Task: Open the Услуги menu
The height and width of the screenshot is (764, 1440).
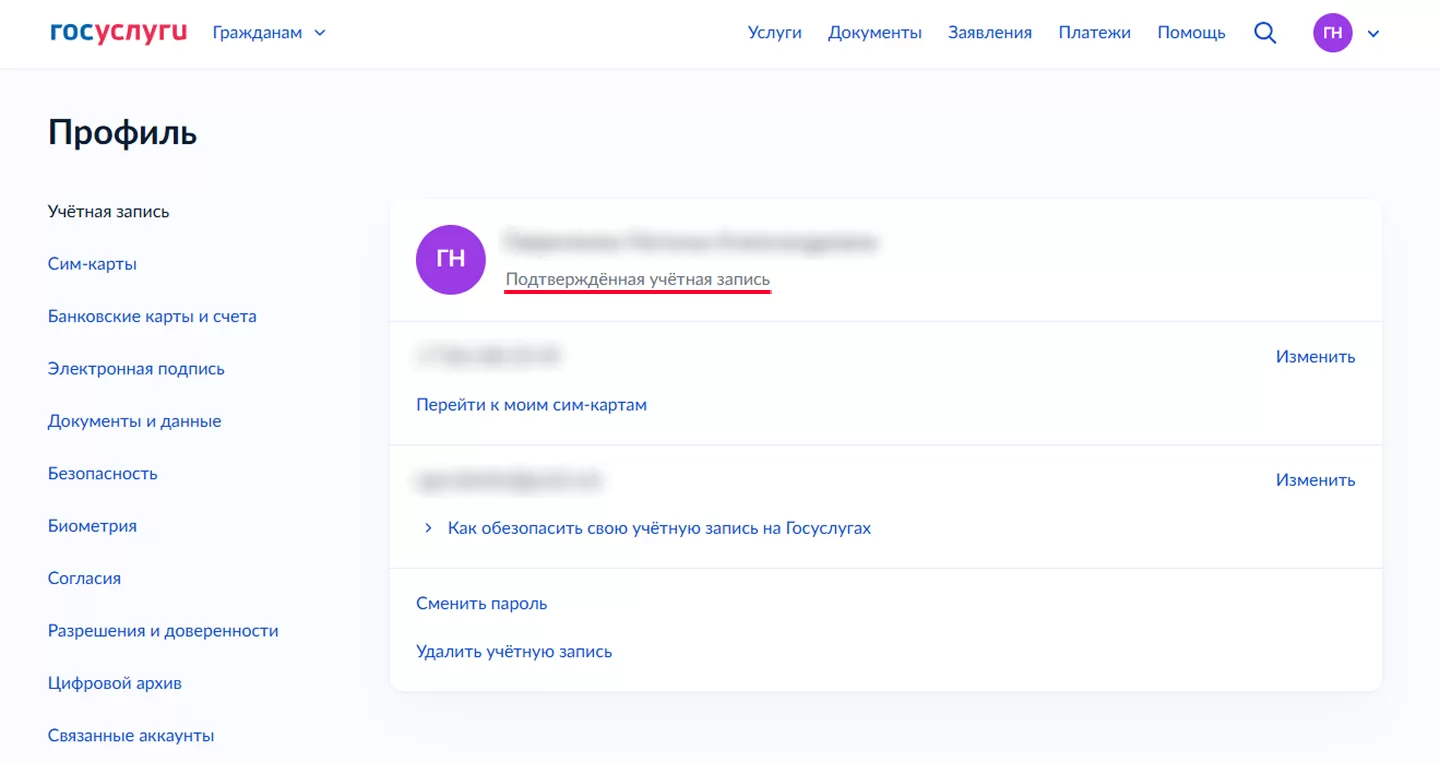Action: pyautogui.click(x=775, y=33)
